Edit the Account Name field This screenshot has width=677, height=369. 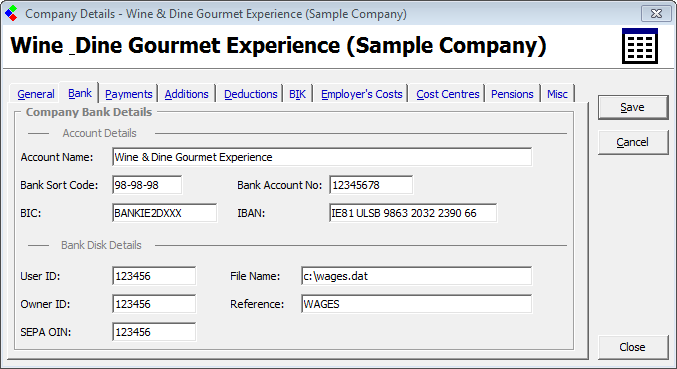pyautogui.click(x=322, y=157)
